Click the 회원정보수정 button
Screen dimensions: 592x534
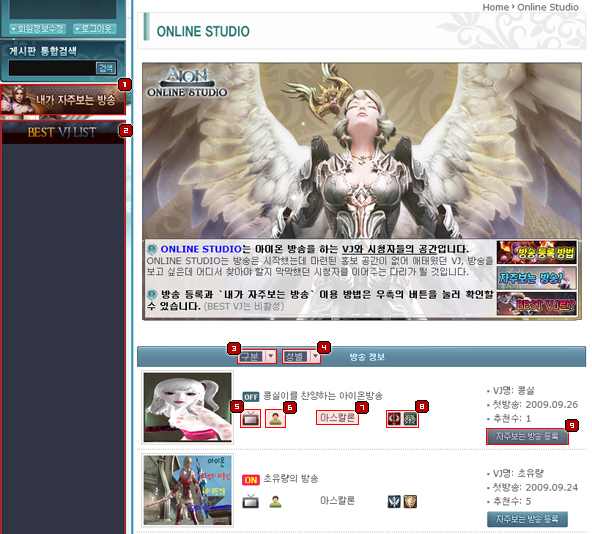coord(37,29)
